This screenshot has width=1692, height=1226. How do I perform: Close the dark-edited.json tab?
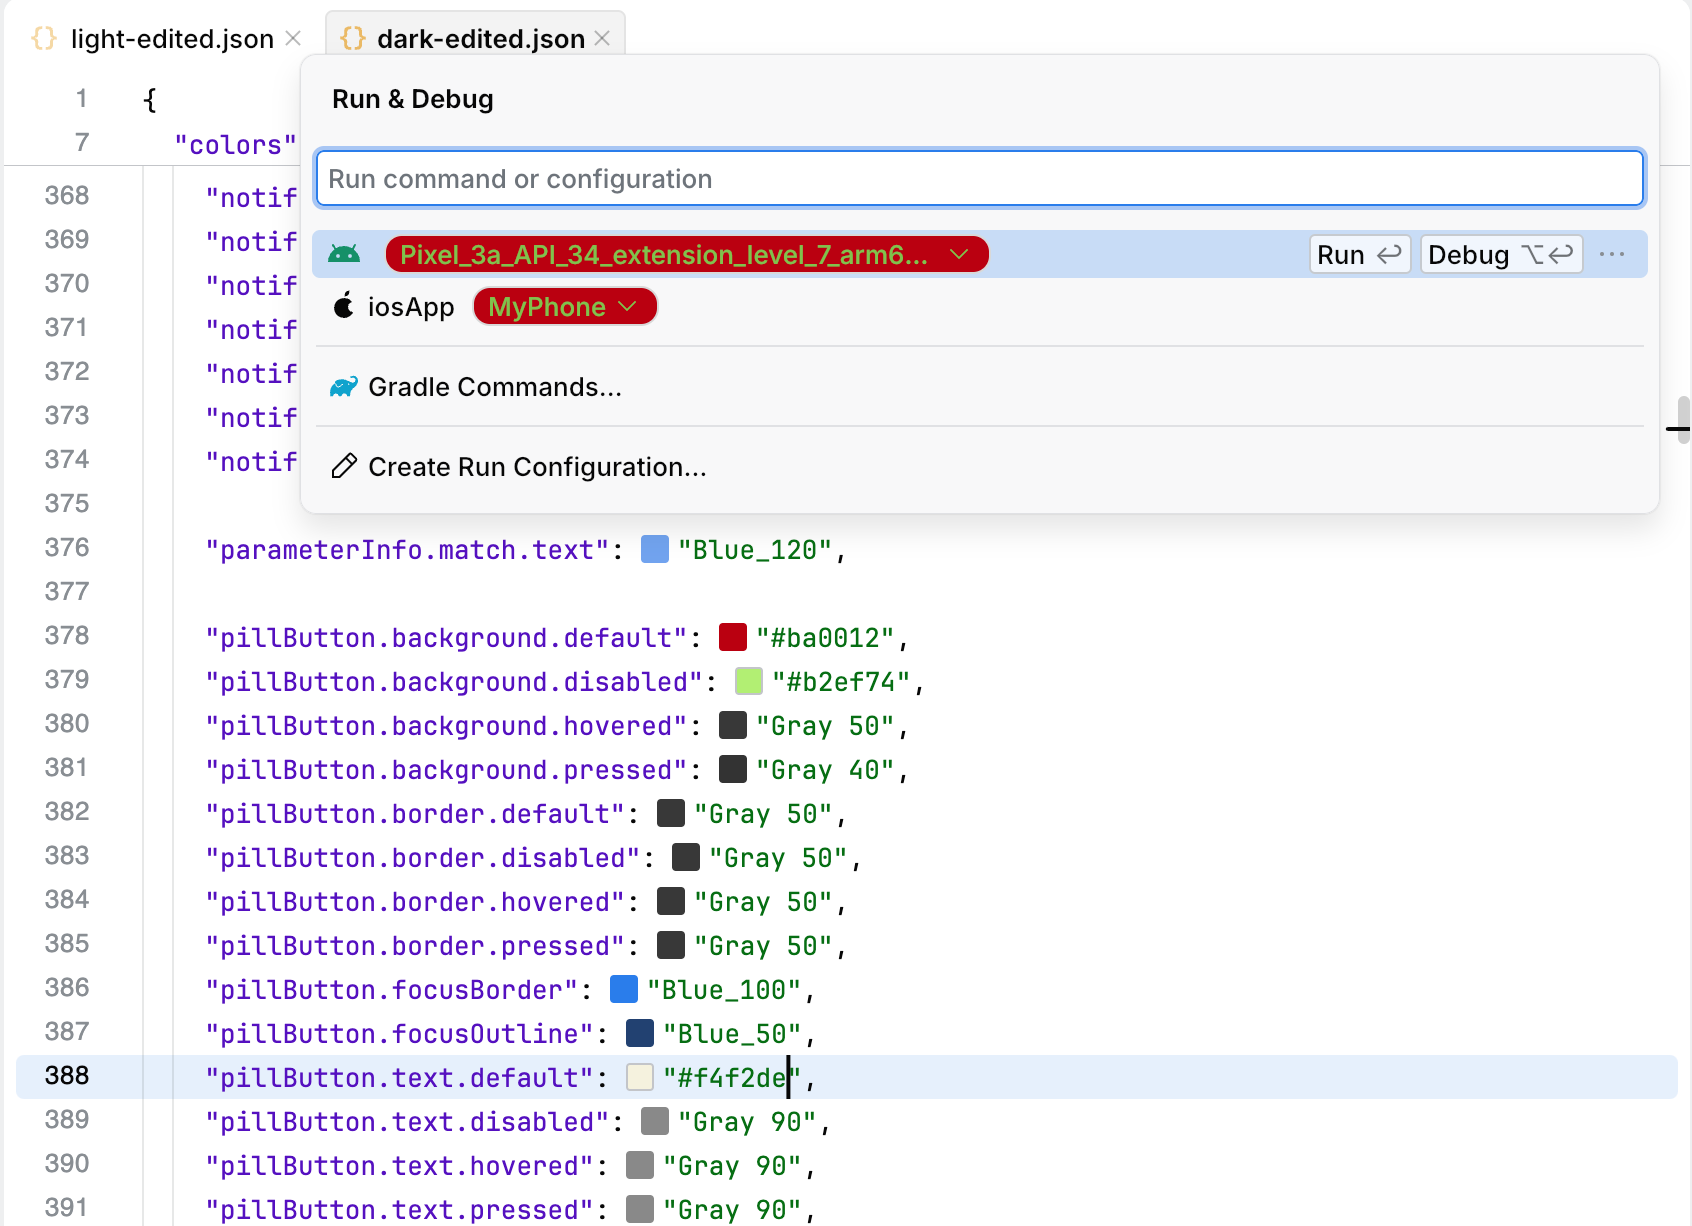click(602, 39)
